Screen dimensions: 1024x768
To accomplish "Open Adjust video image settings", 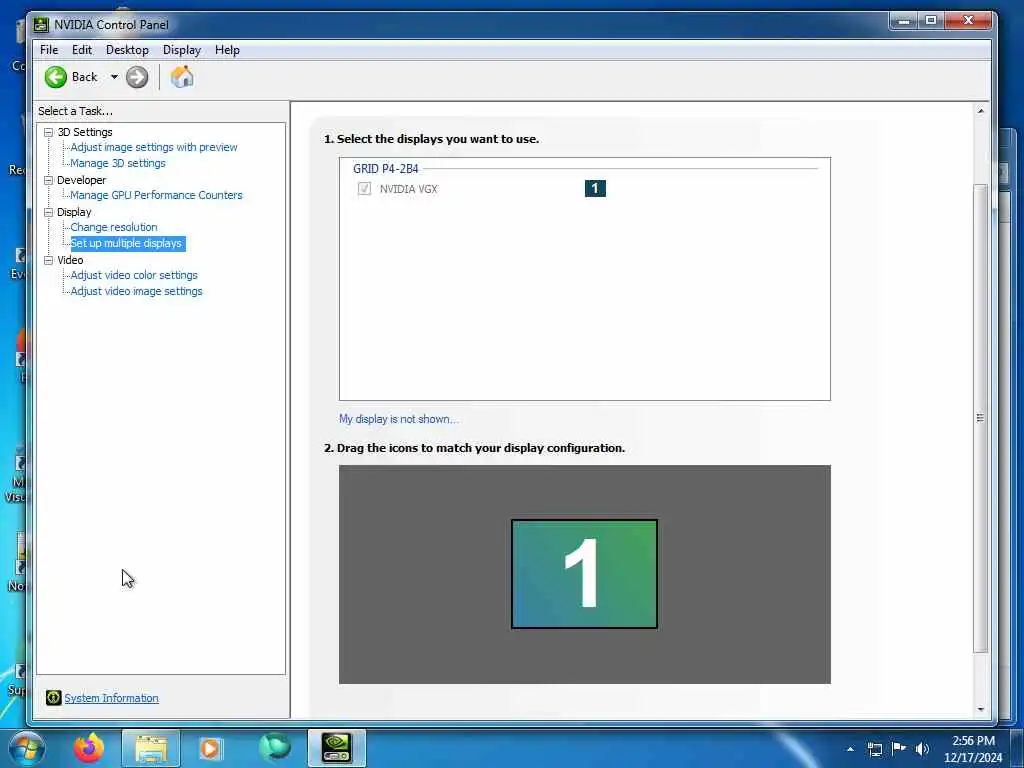I will point(136,291).
